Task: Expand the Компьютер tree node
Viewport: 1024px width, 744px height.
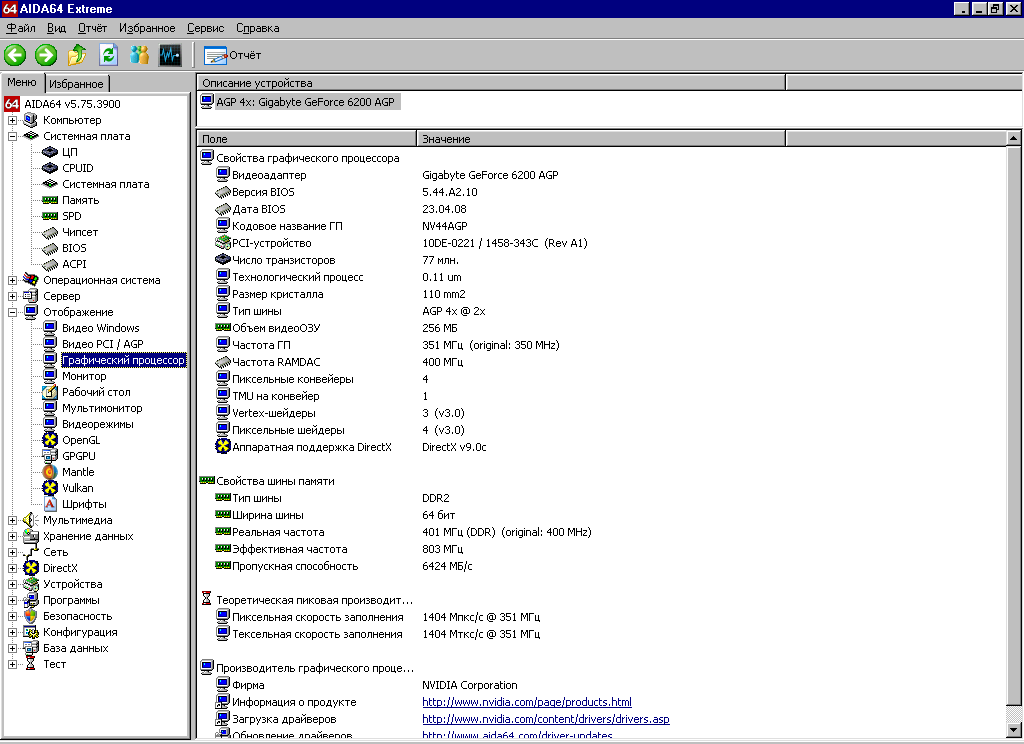Action: [13, 120]
